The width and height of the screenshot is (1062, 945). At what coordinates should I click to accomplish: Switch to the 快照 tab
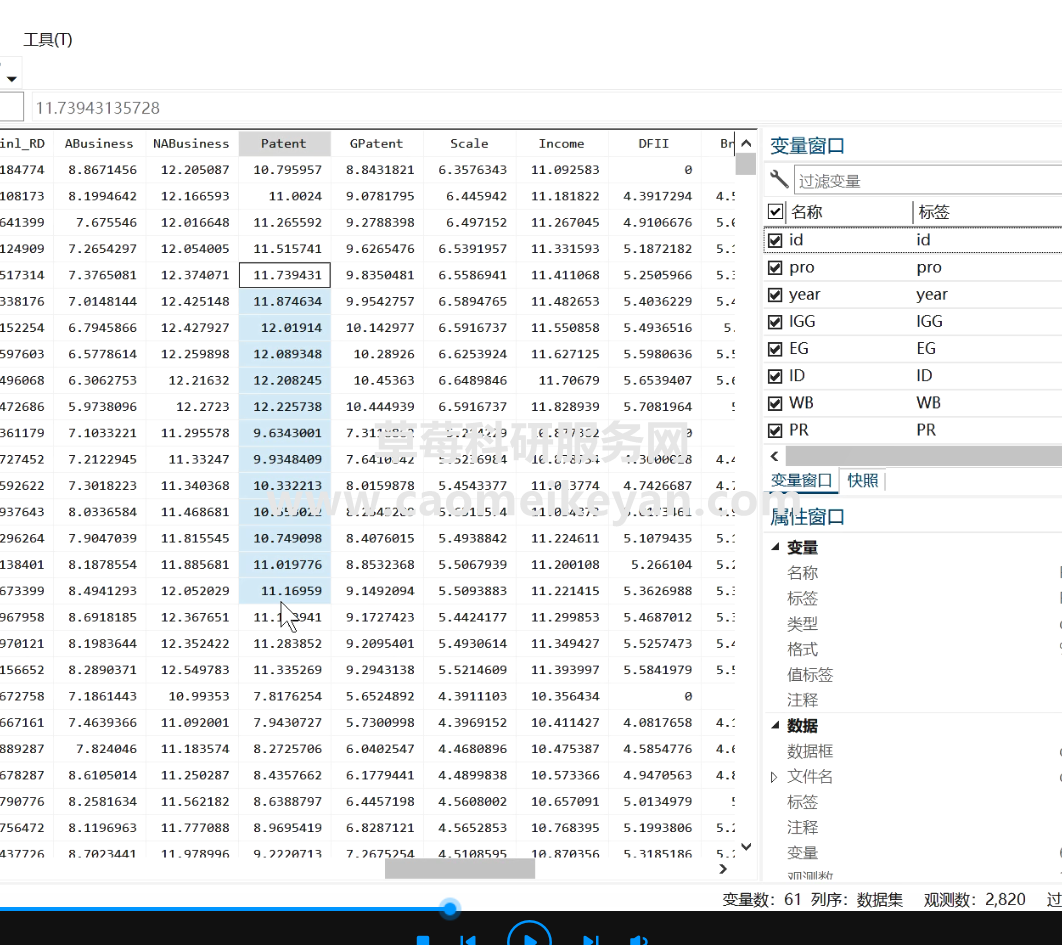[x=862, y=480]
